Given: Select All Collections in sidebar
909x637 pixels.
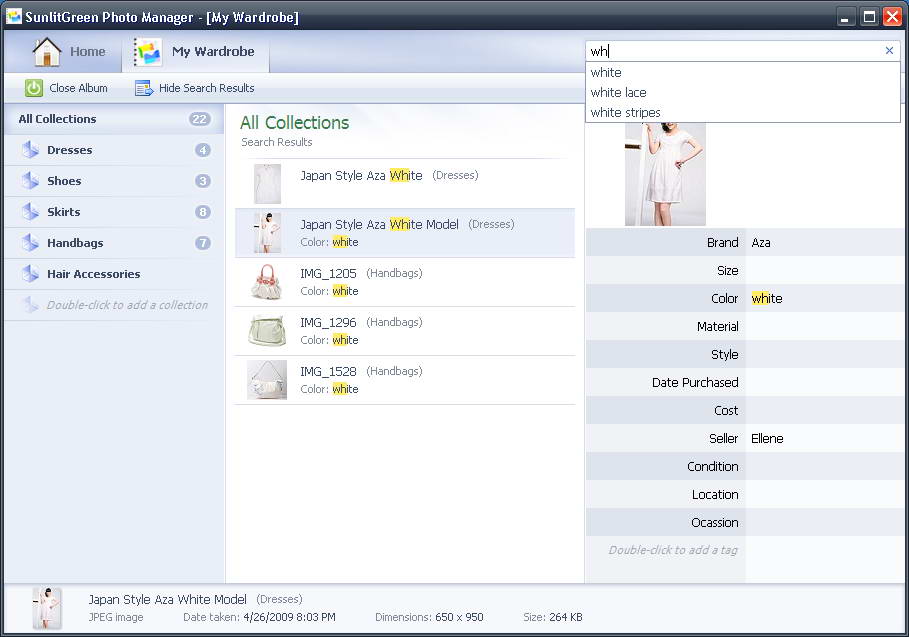Looking at the screenshot, I should 114,119.
